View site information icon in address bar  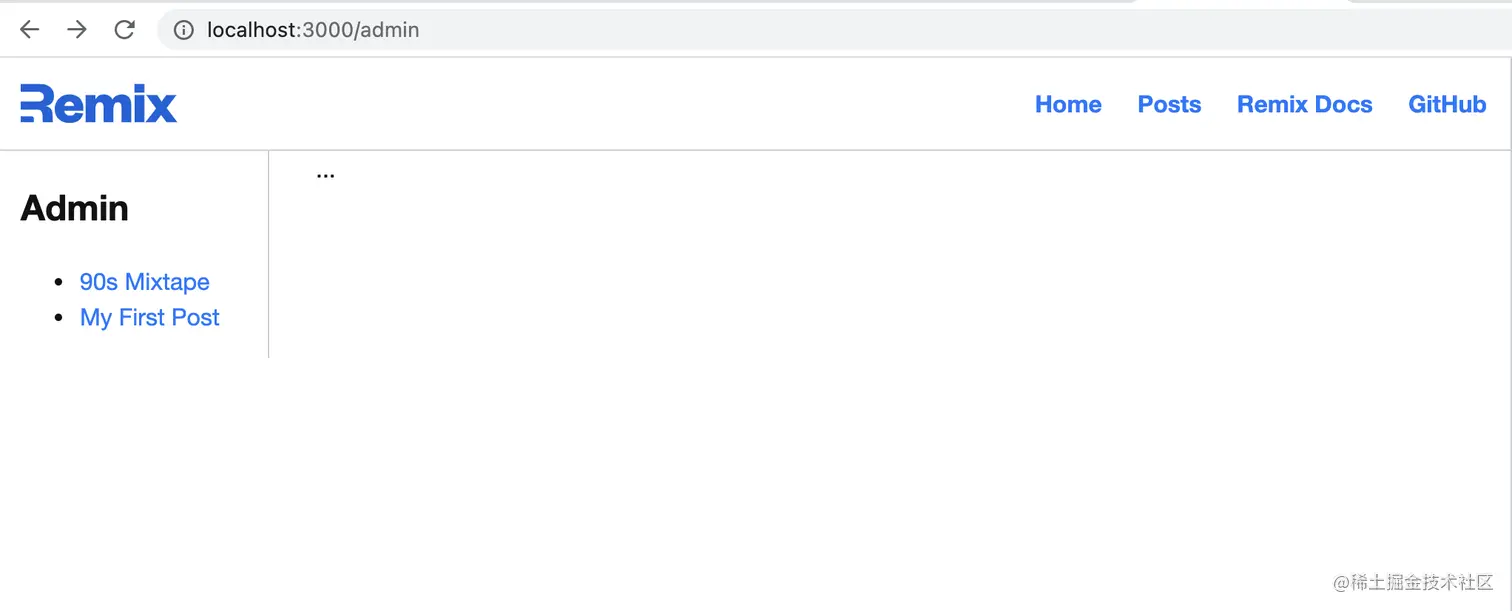[x=184, y=30]
